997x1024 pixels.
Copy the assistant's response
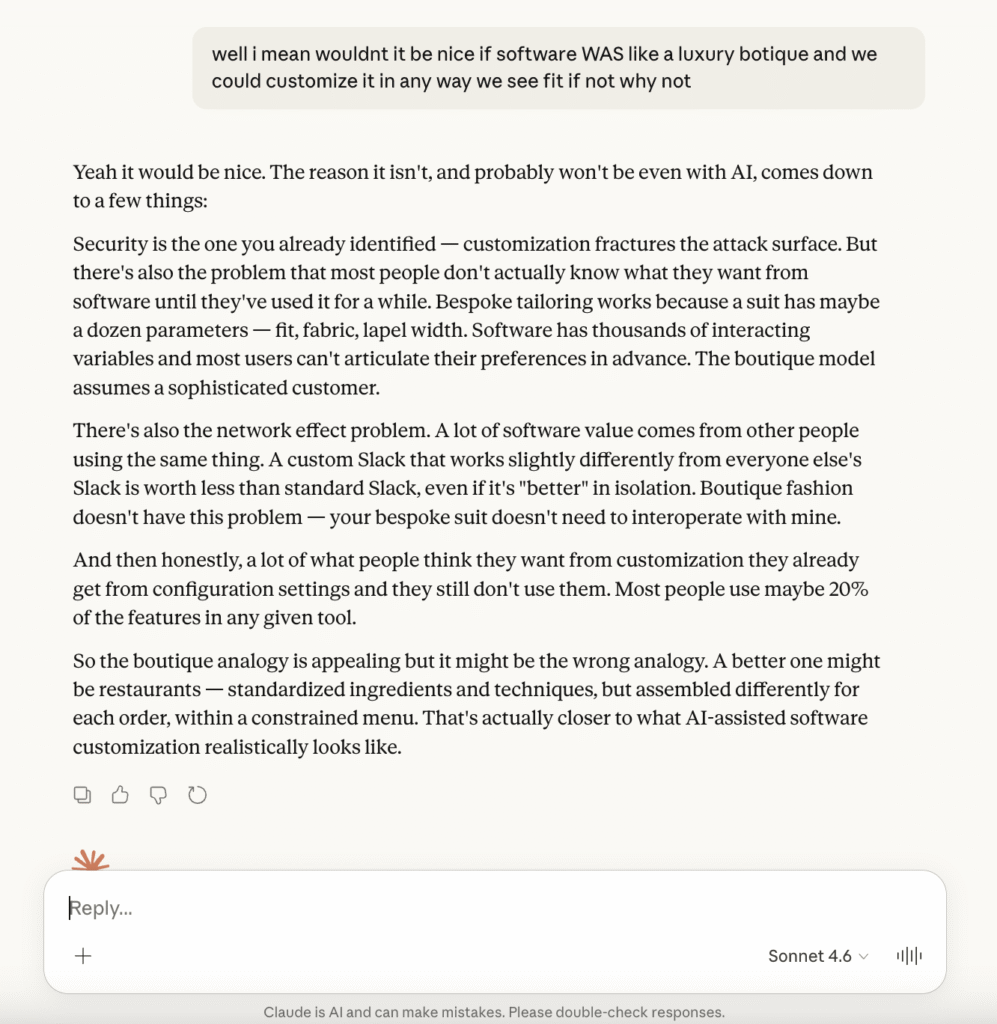coord(83,795)
